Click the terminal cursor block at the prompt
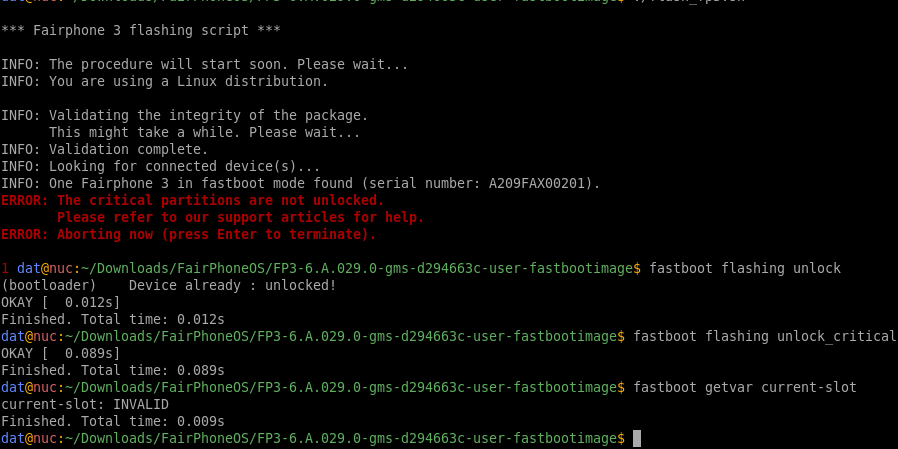898x449 pixels. (637, 439)
